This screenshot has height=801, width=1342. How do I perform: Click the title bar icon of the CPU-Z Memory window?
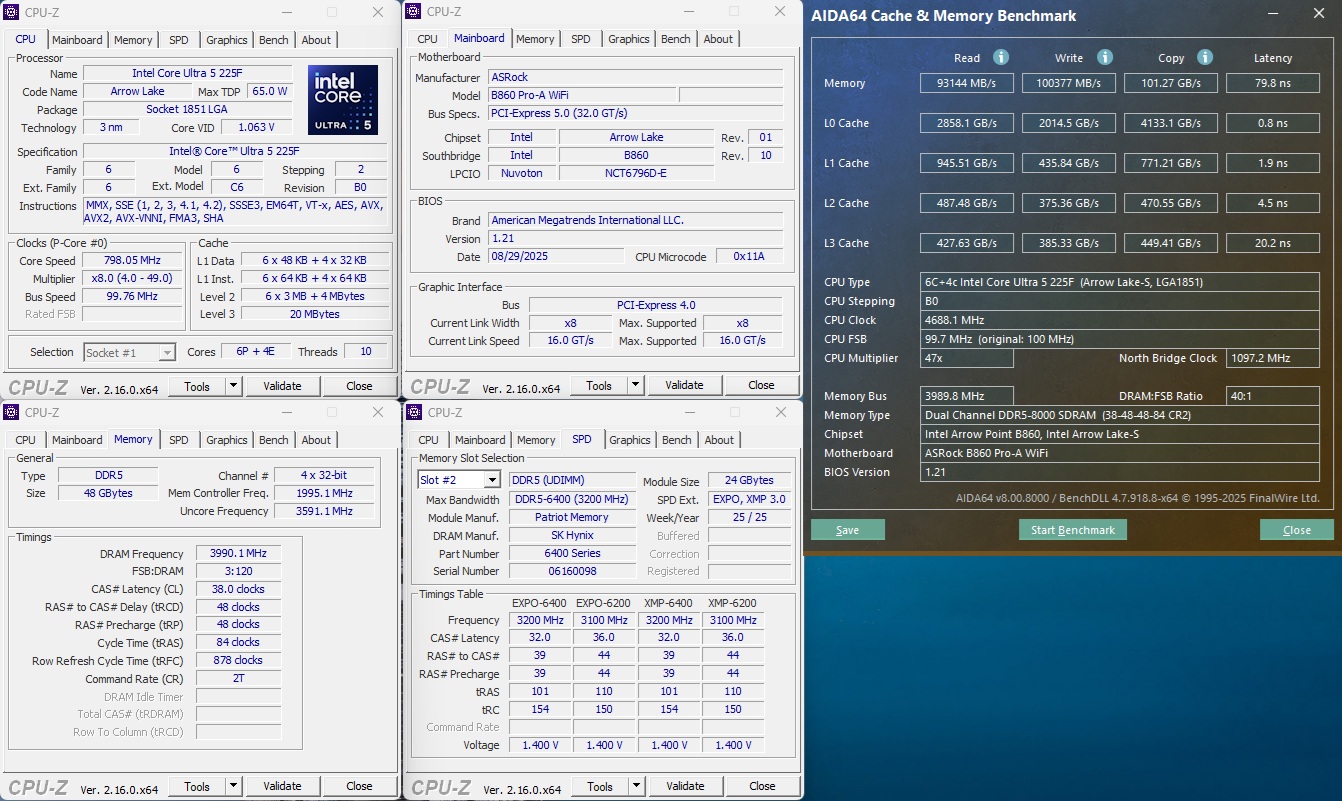[12, 412]
